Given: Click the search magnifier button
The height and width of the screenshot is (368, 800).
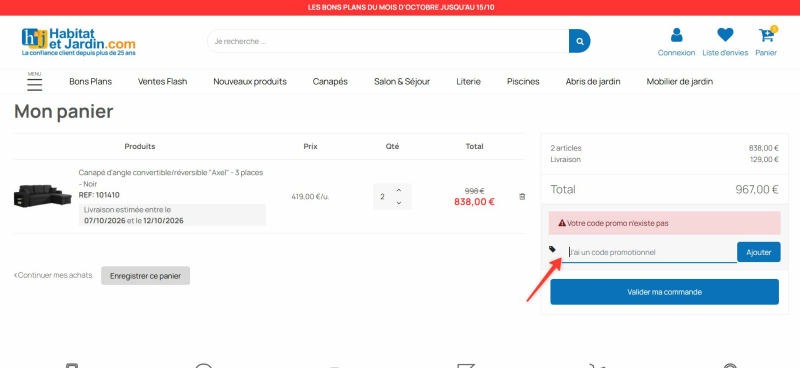Looking at the screenshot, I should pos(580,41).
